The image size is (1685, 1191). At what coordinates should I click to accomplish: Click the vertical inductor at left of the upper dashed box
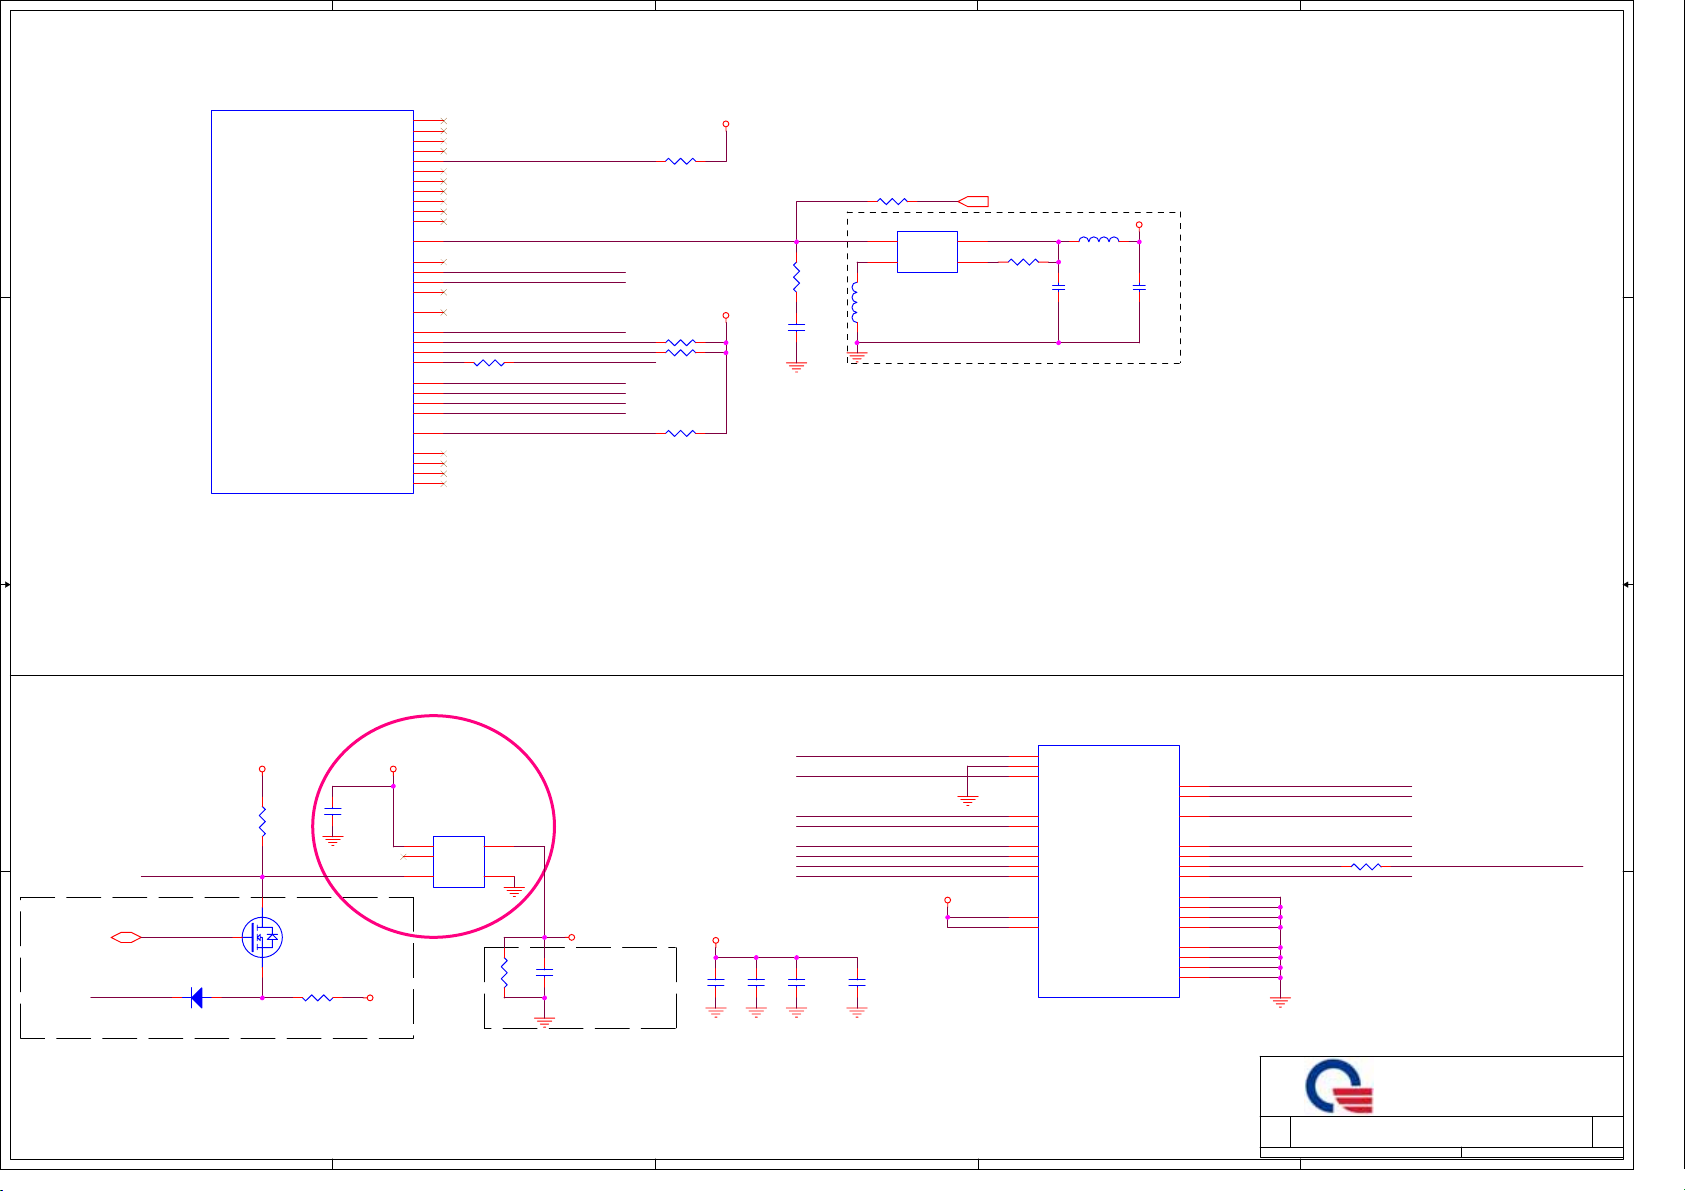click(x=854, y=303)
